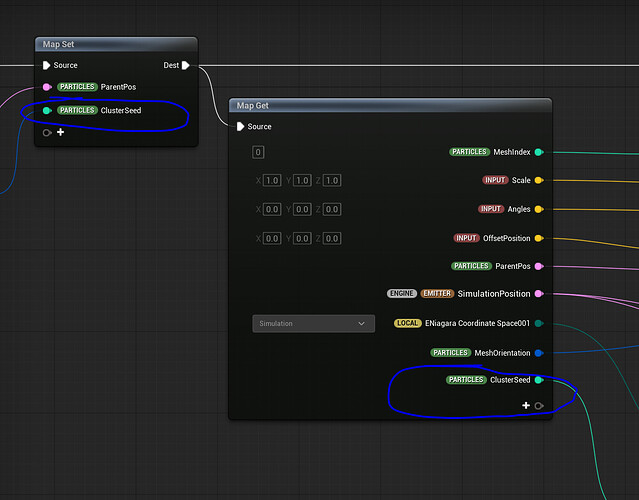639x500 pixels.
Task: Add a new output pin on Map Get
Action: click(526, 405)
